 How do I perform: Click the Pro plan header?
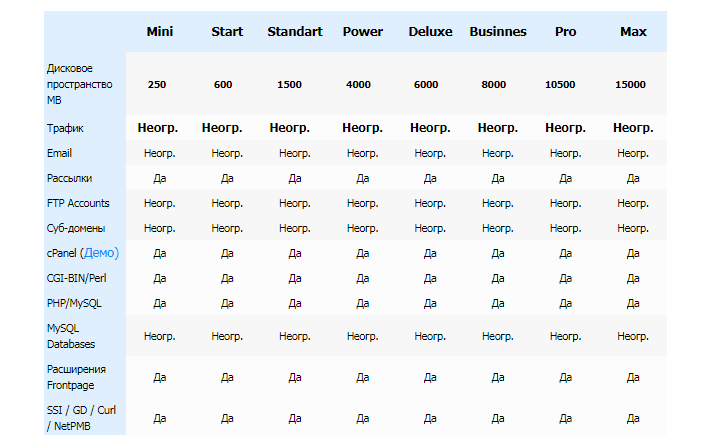coord(565,31)
